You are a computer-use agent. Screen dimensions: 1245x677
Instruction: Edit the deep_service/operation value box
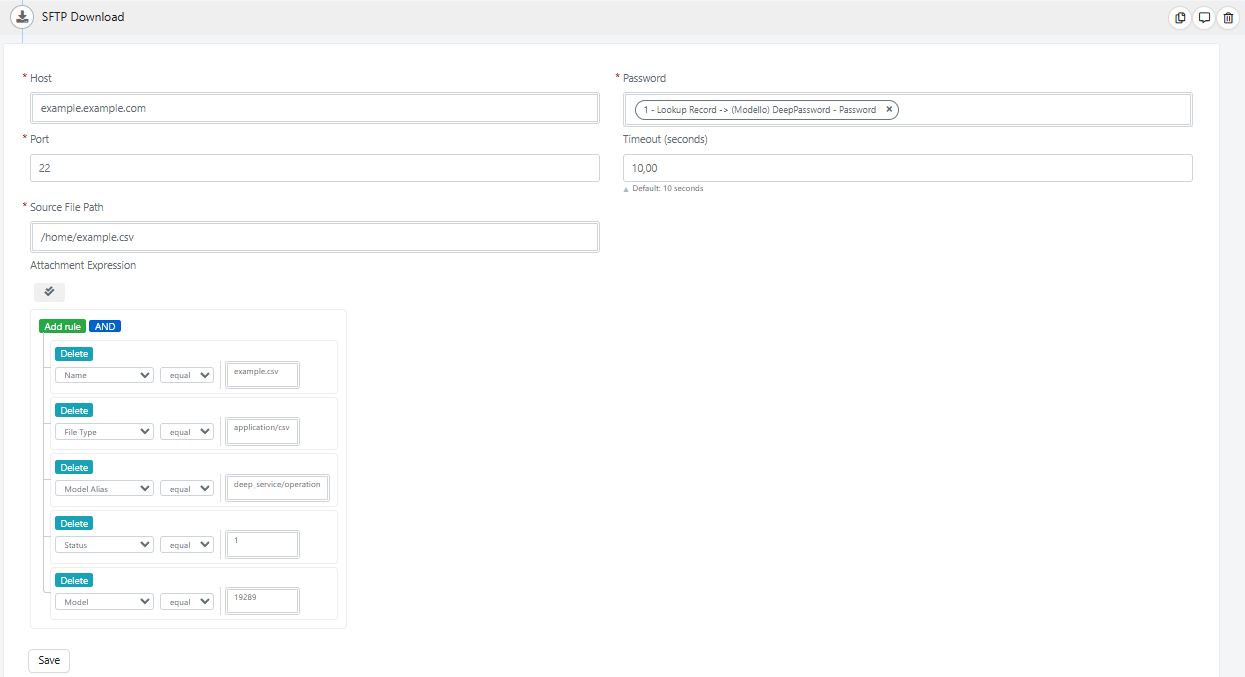[x=277, y=488]
